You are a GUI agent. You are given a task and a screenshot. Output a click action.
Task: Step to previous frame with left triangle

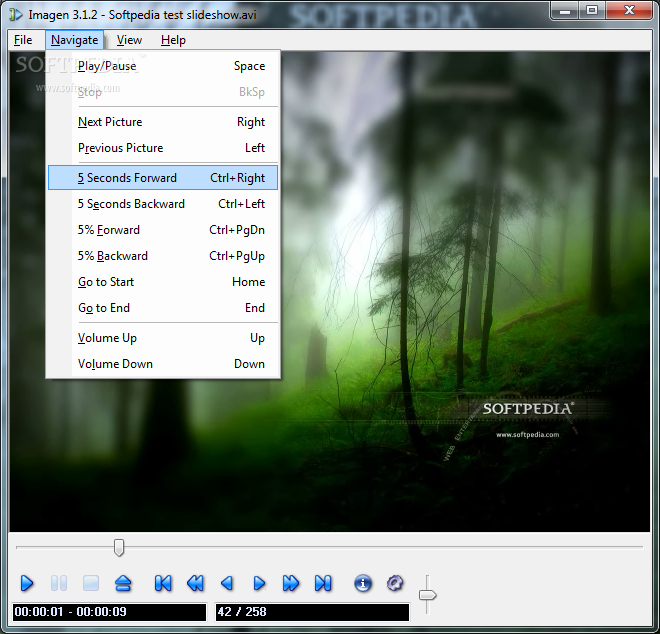pos(227,583)
